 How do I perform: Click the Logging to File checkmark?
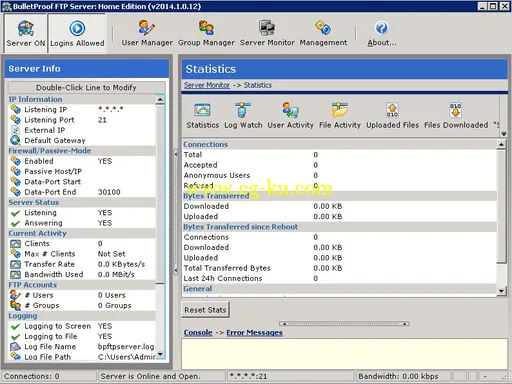point(15,337)
